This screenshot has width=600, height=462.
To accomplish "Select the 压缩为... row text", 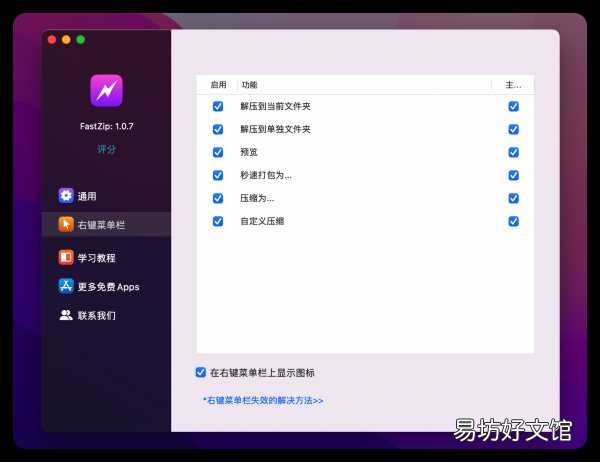I will click(257, 198).
